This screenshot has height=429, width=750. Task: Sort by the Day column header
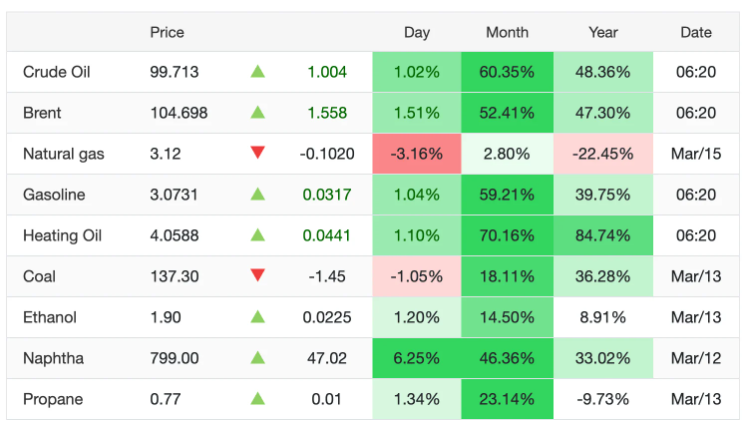coord(417,32)
